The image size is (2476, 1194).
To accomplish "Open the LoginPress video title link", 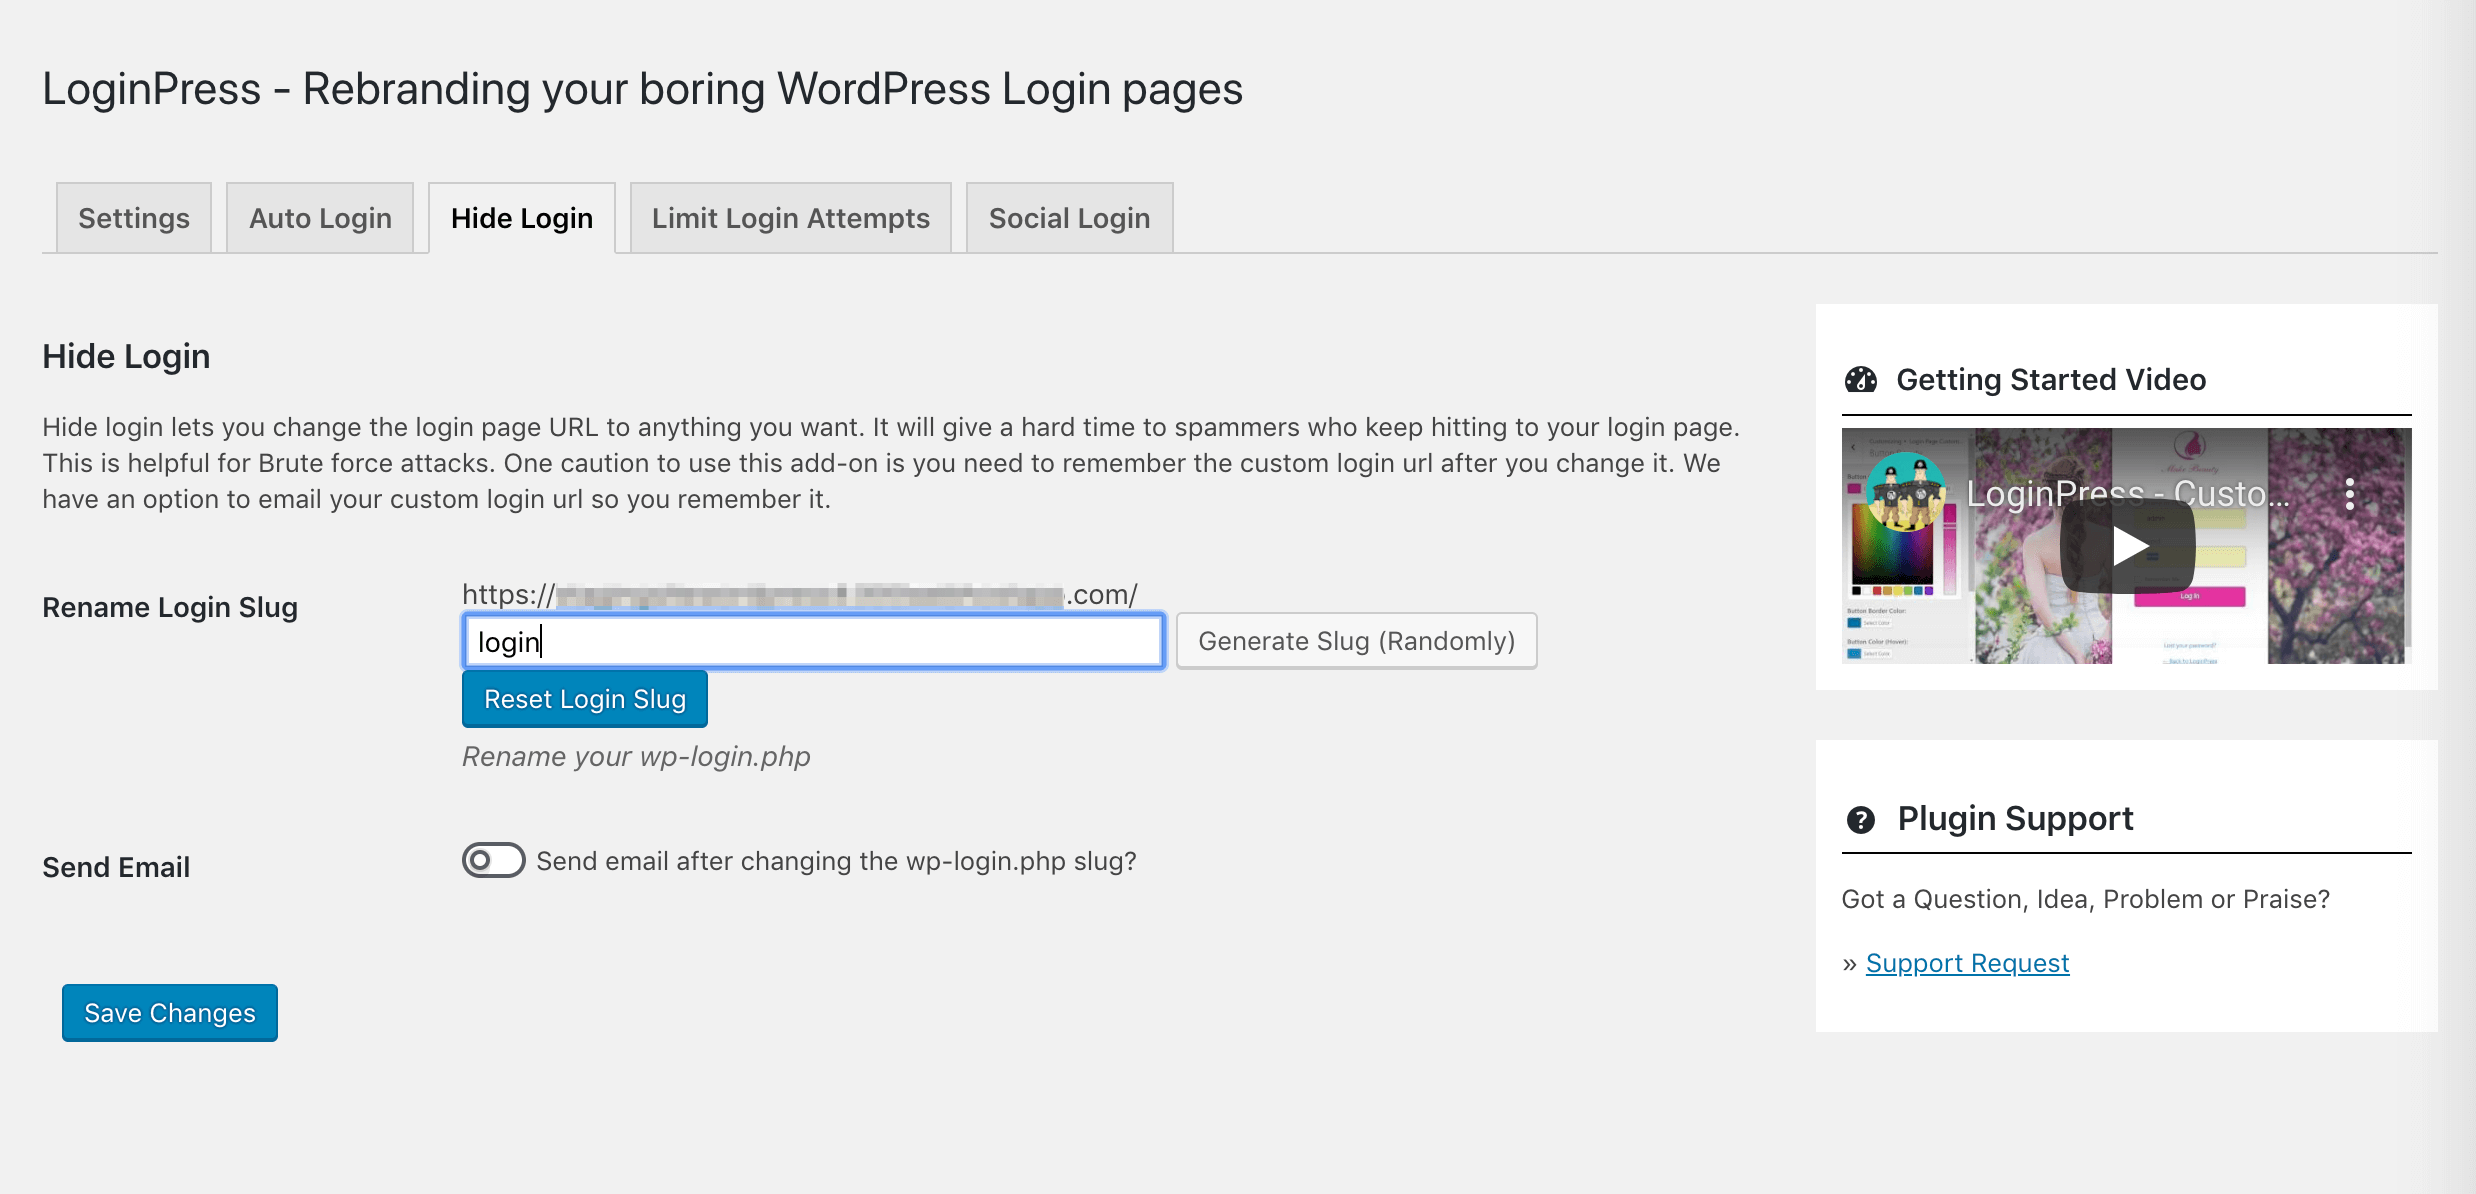I will click(2128, 494).
